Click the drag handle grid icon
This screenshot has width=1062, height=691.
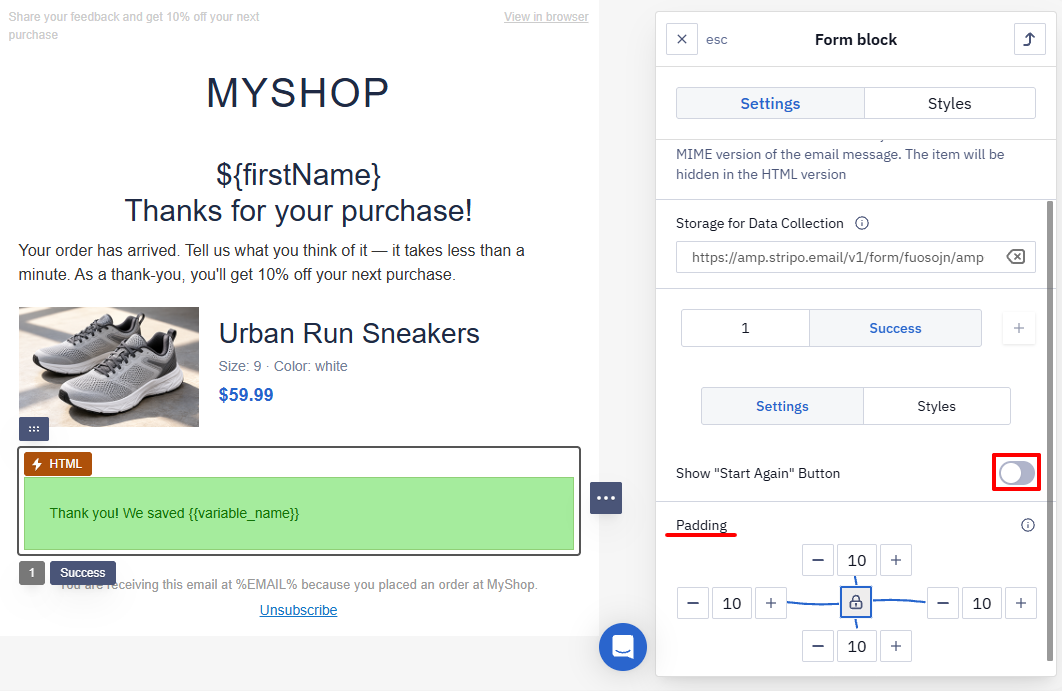tap(34, 429)
